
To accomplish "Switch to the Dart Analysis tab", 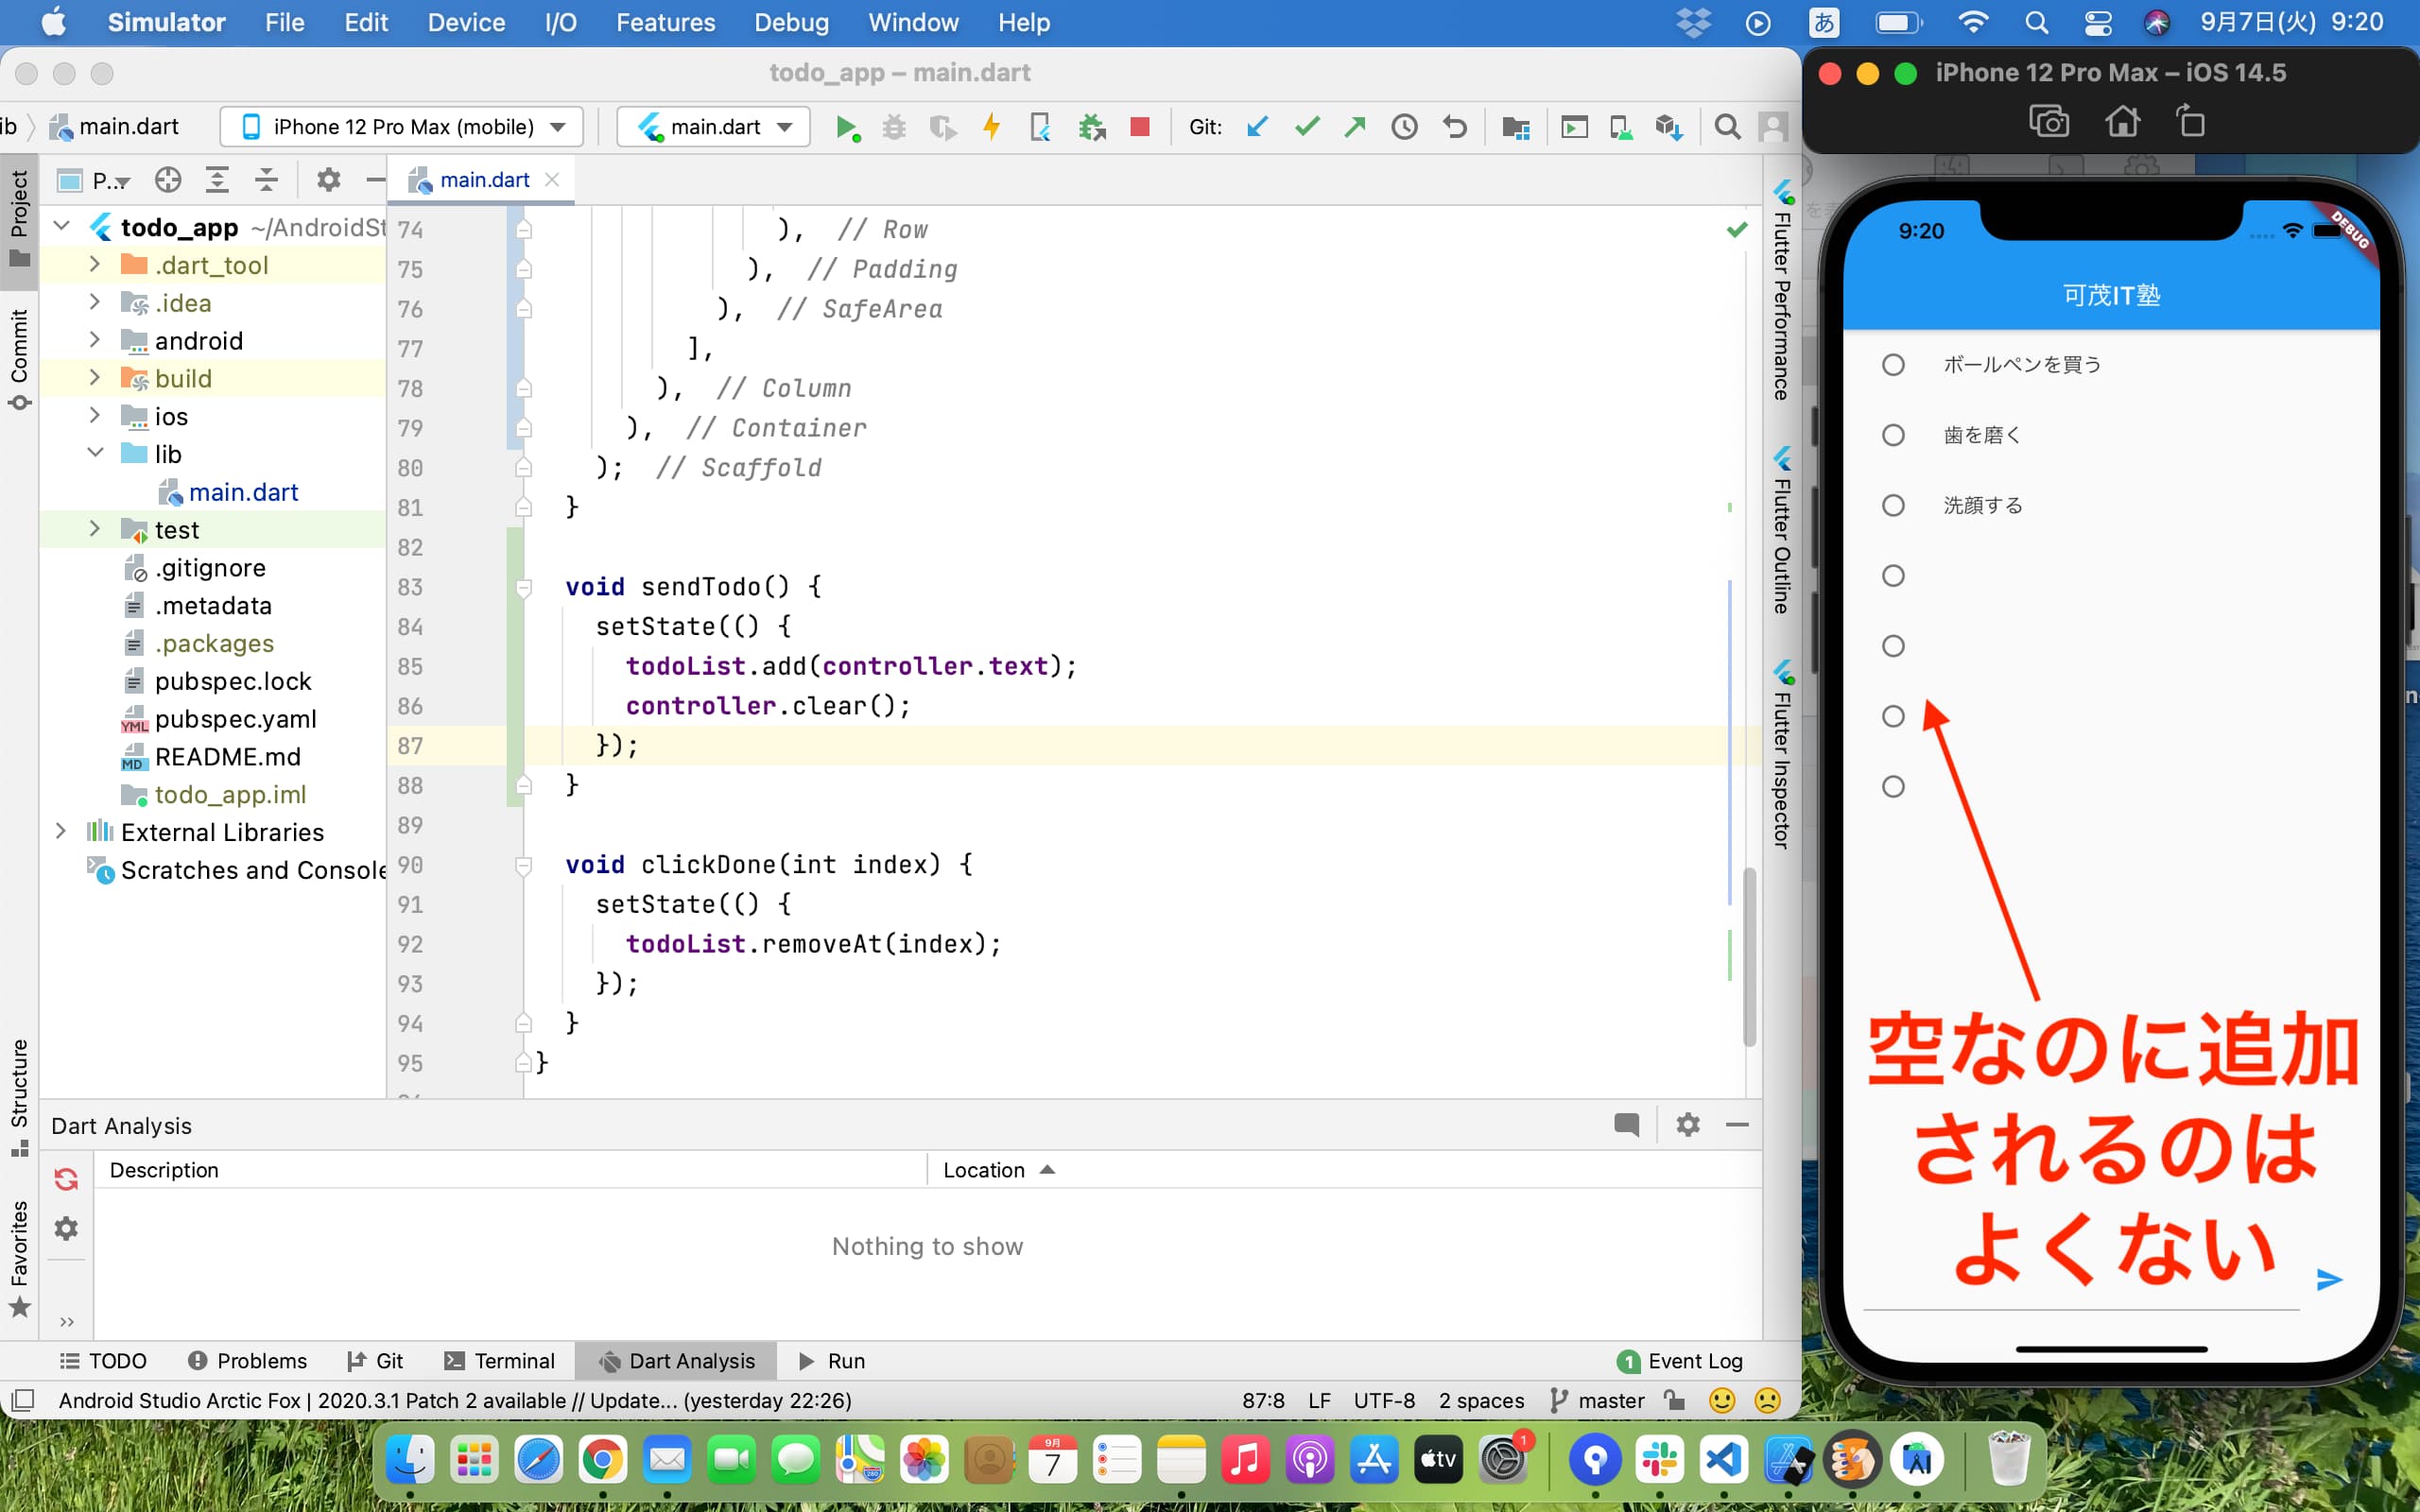I will point(678,1361).
